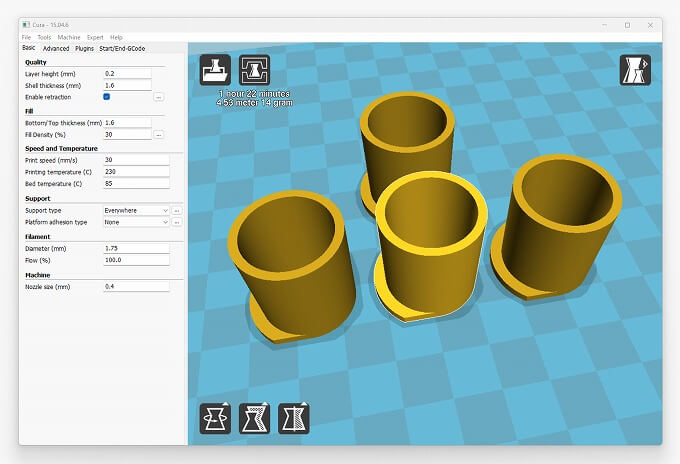Open retraction settings ellipsis button
Screen dimensions: 680x464
point(158,97)
